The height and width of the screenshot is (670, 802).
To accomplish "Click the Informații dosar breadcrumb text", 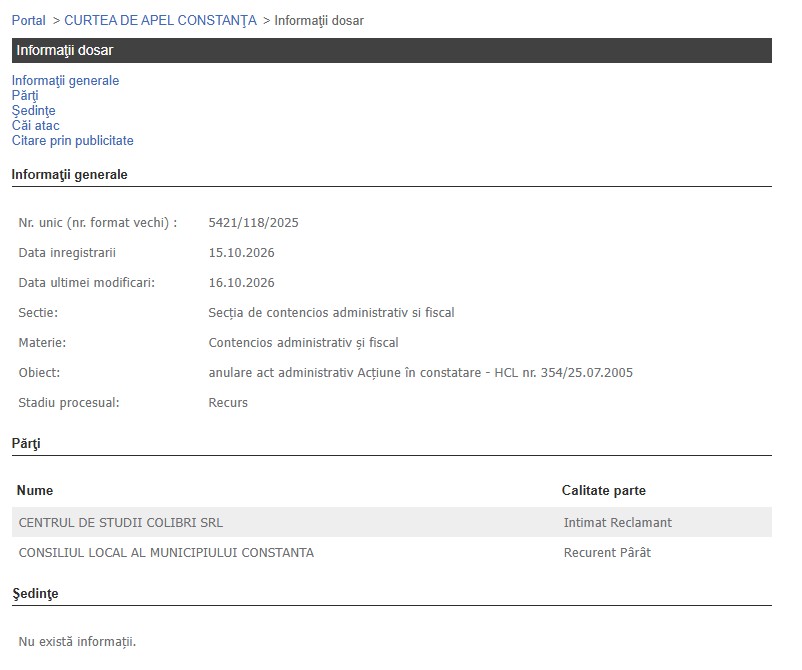I will pyautogui.click(x=319, y=20).
